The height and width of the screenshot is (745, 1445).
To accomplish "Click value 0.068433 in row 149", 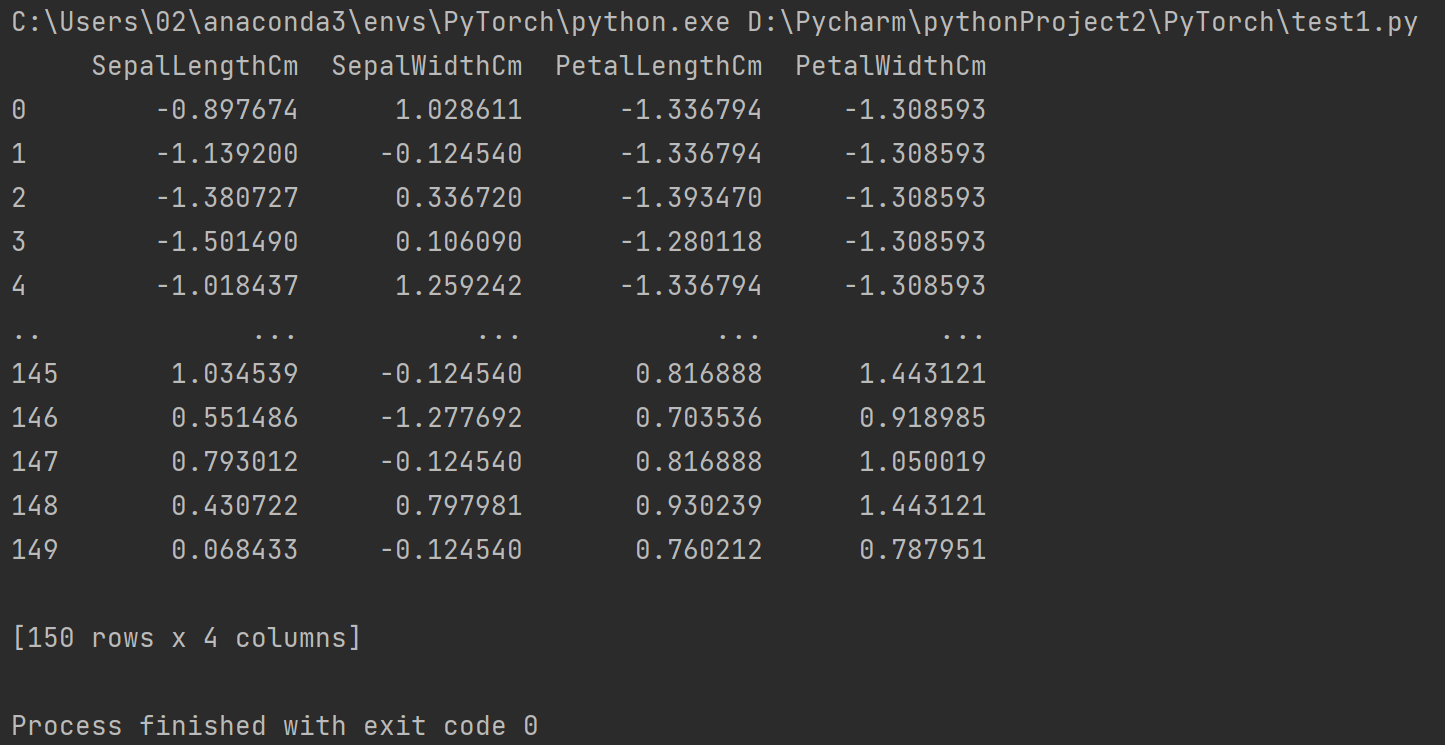I will [235, 550].
